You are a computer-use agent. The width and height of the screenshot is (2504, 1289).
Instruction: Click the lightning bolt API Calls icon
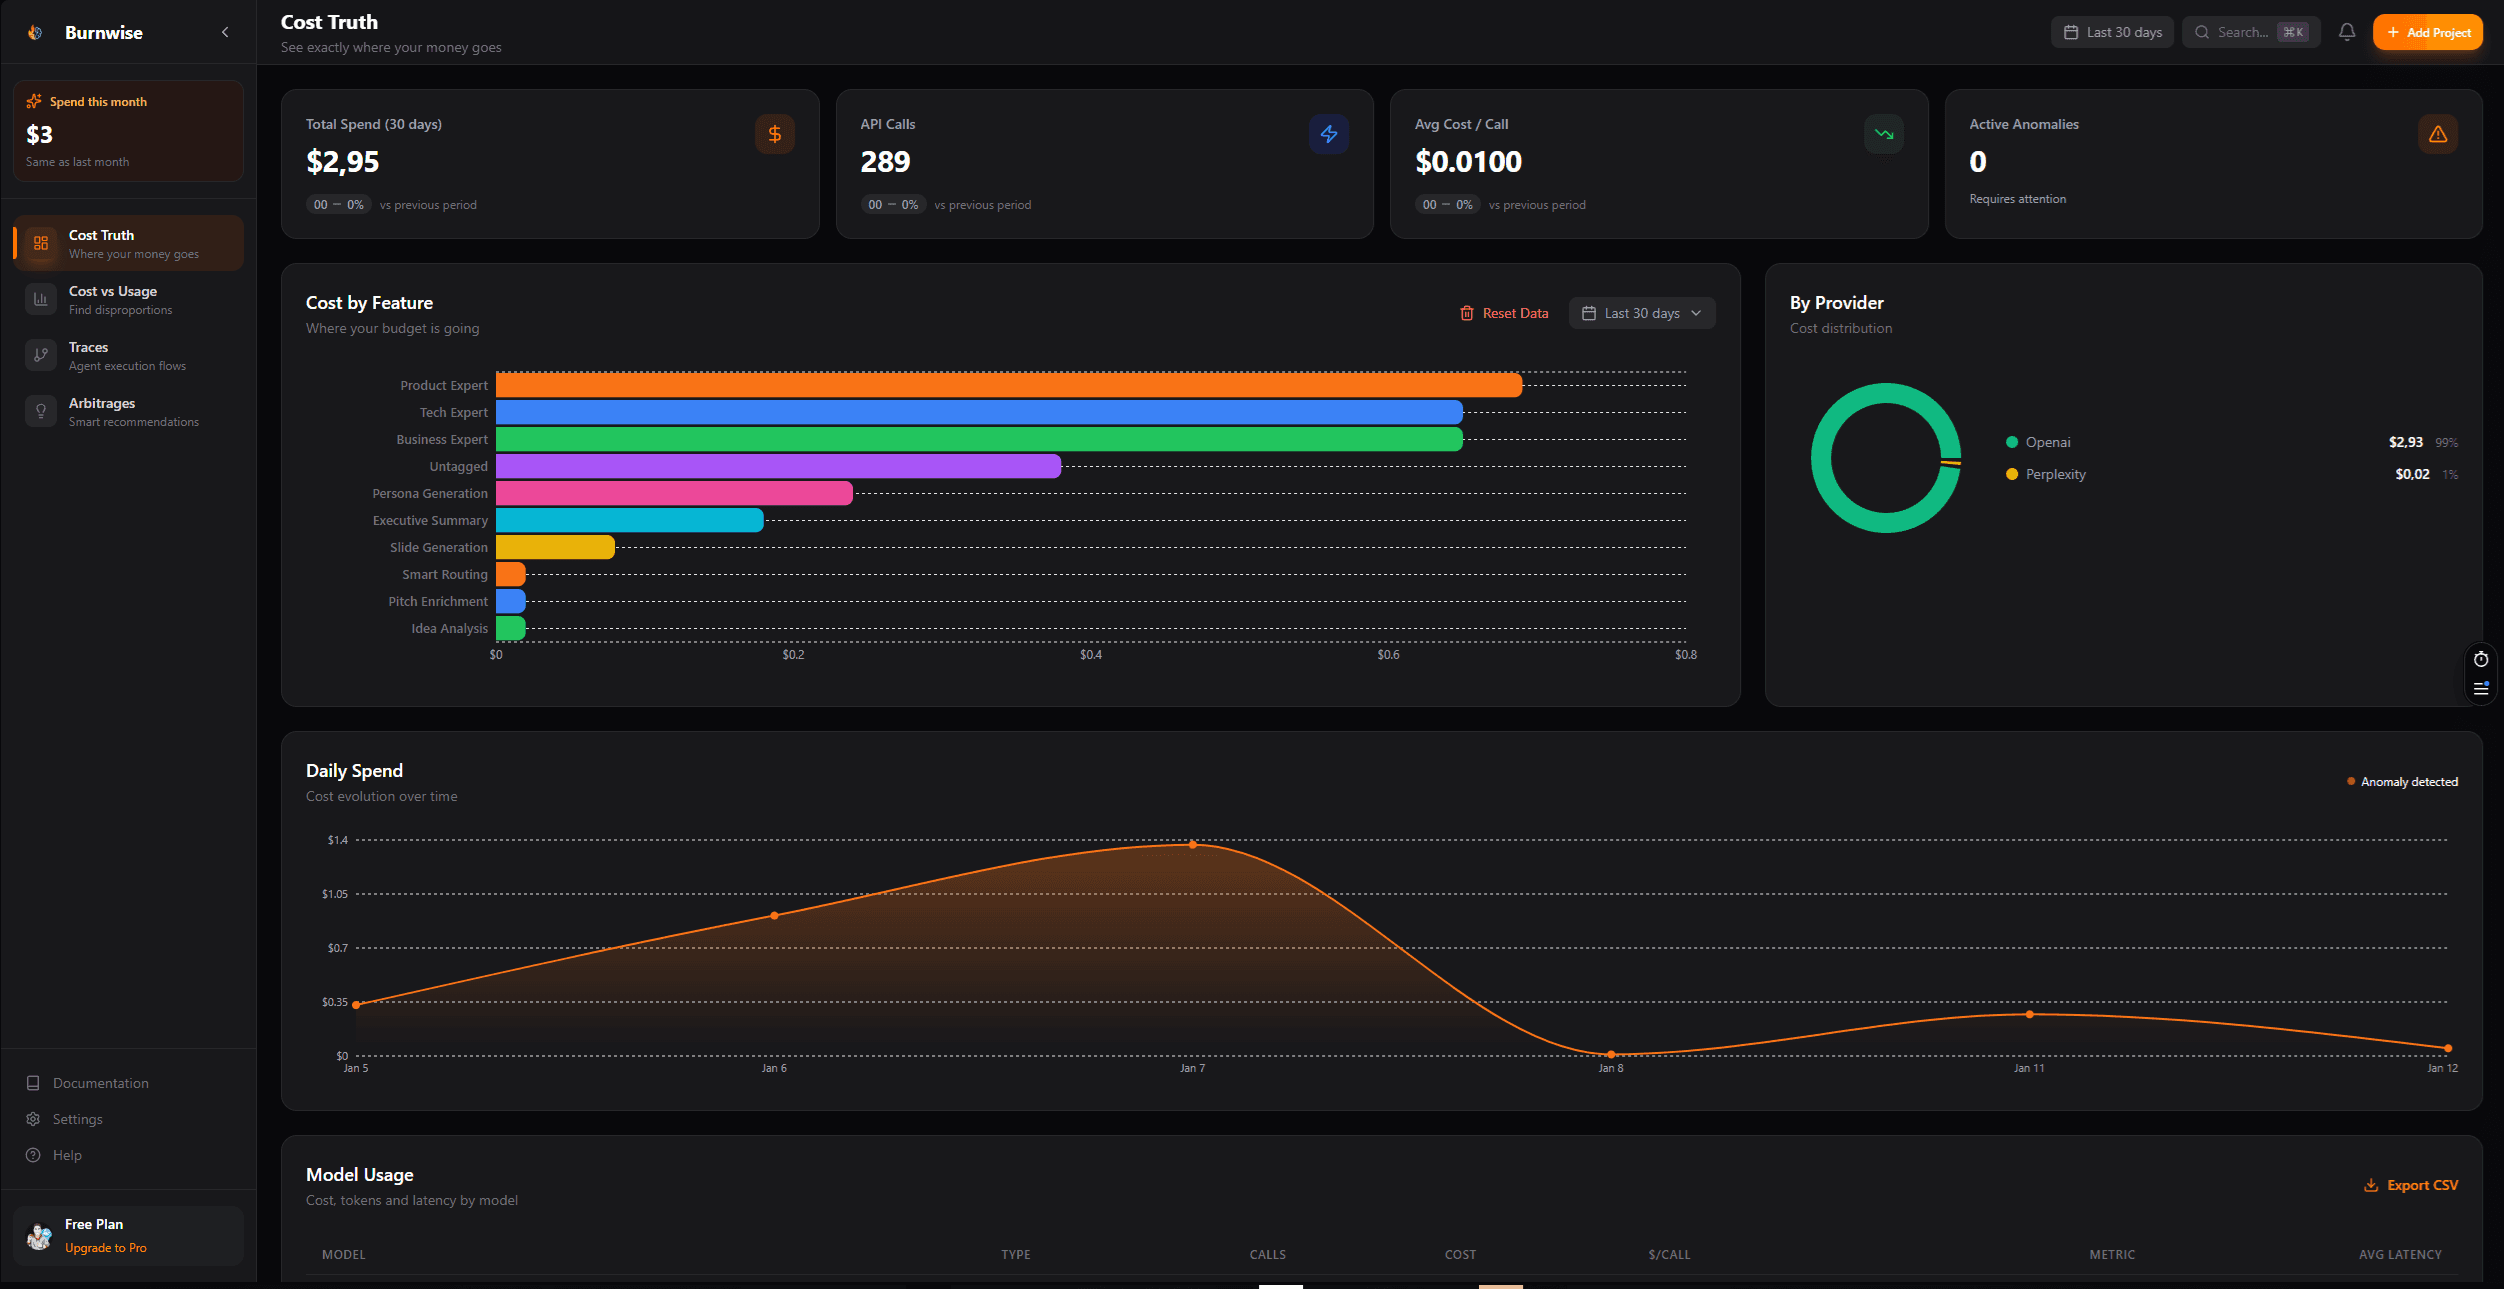(1328, 134)
